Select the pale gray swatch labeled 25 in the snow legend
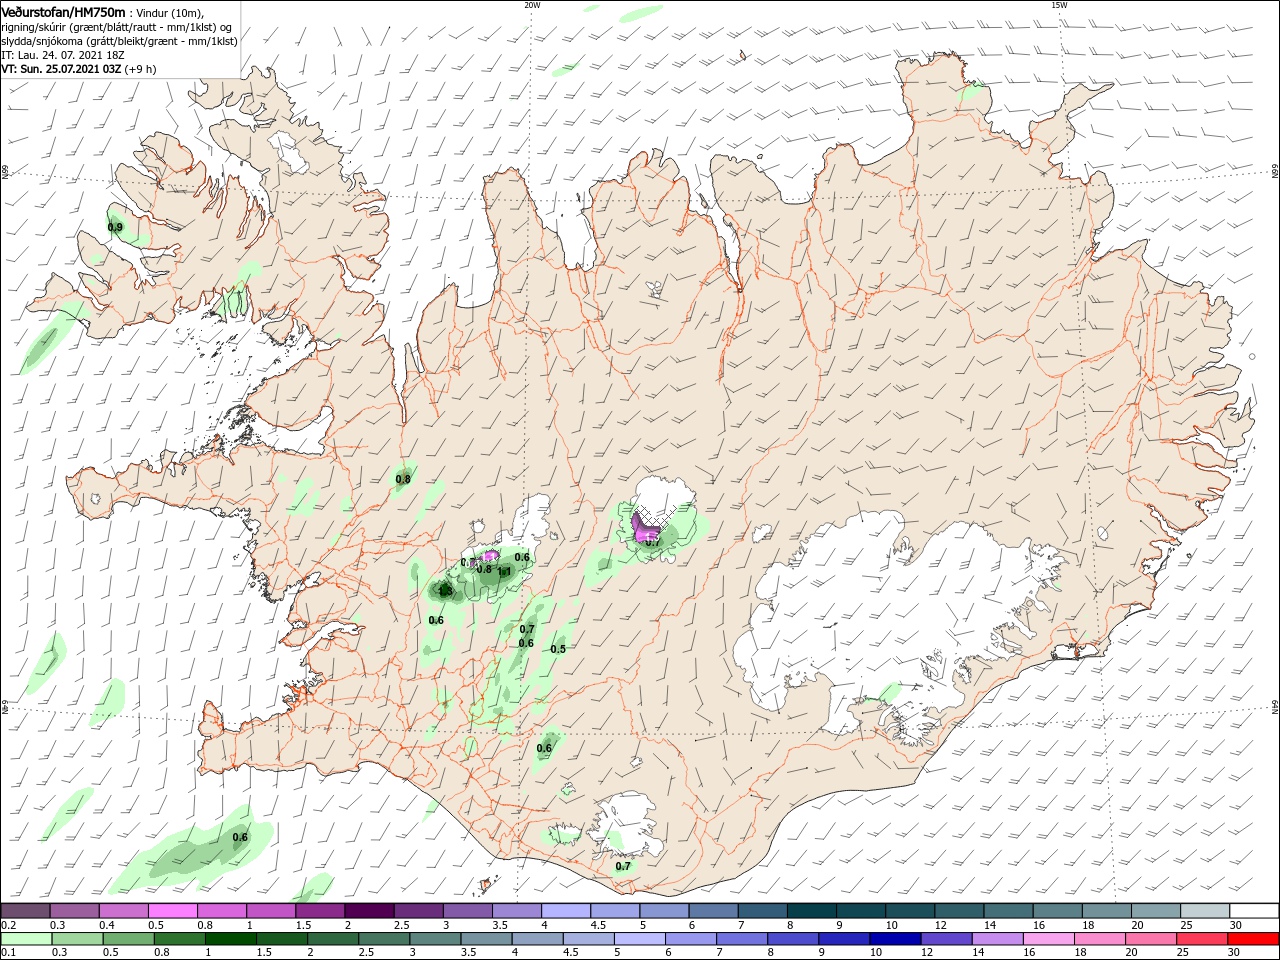 (1205, 911)
